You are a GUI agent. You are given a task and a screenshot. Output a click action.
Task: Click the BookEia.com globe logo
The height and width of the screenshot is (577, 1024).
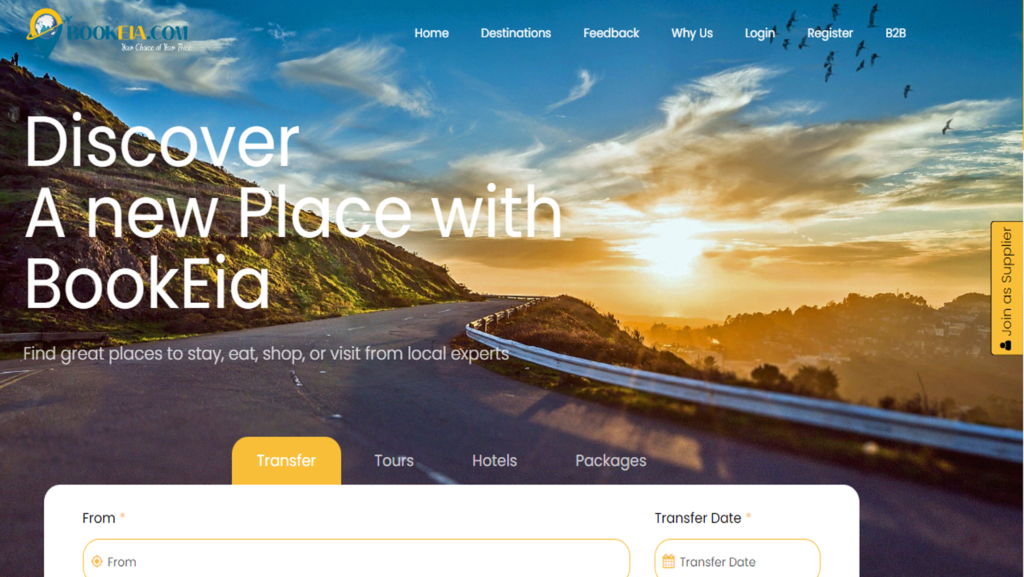click(44, 30)
